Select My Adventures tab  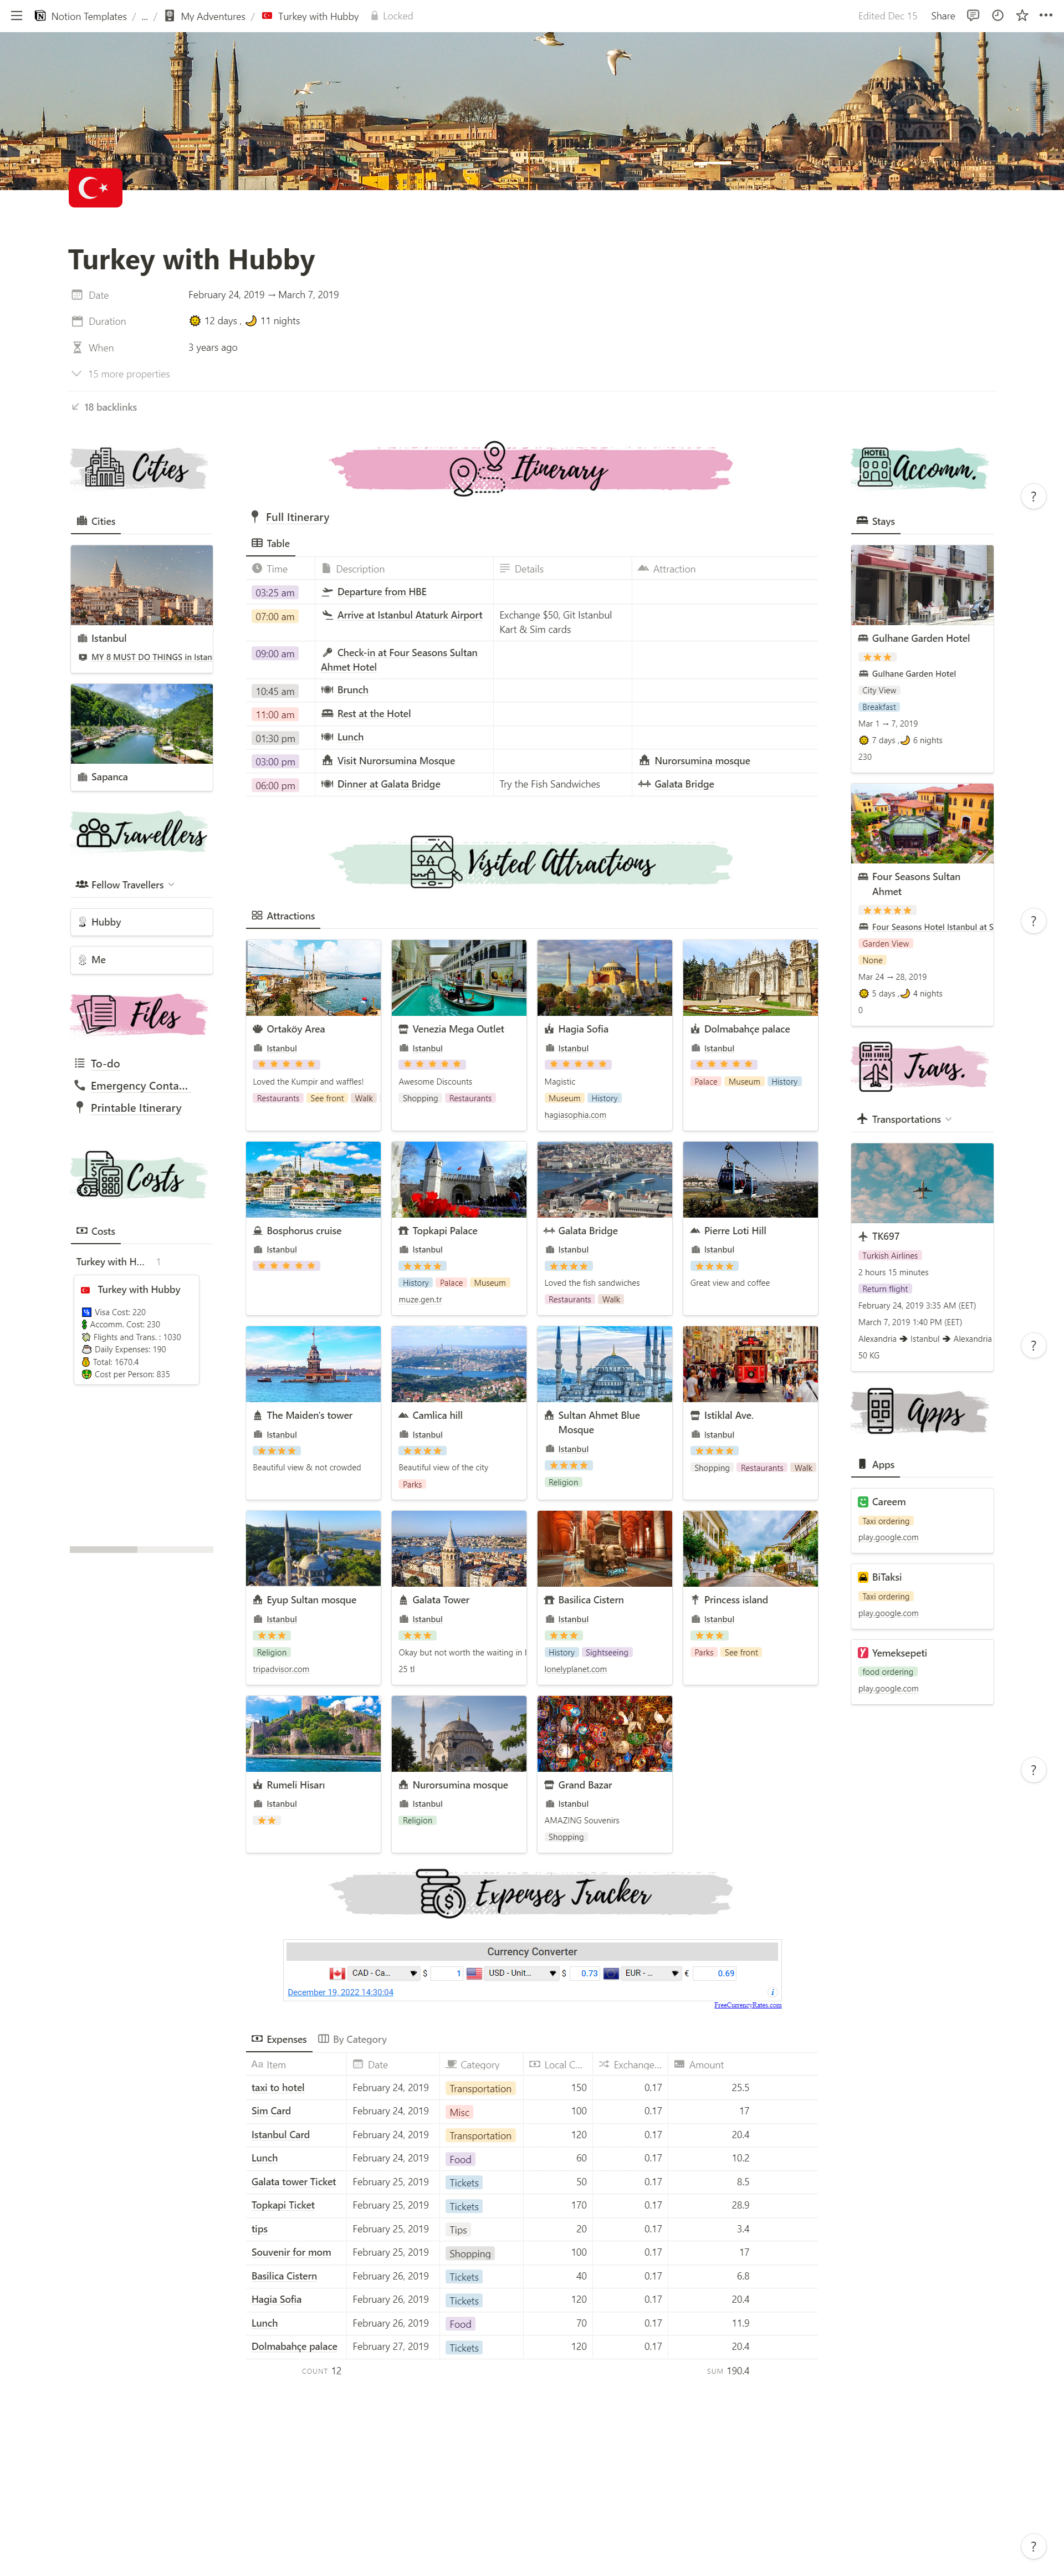pos(213,15)
